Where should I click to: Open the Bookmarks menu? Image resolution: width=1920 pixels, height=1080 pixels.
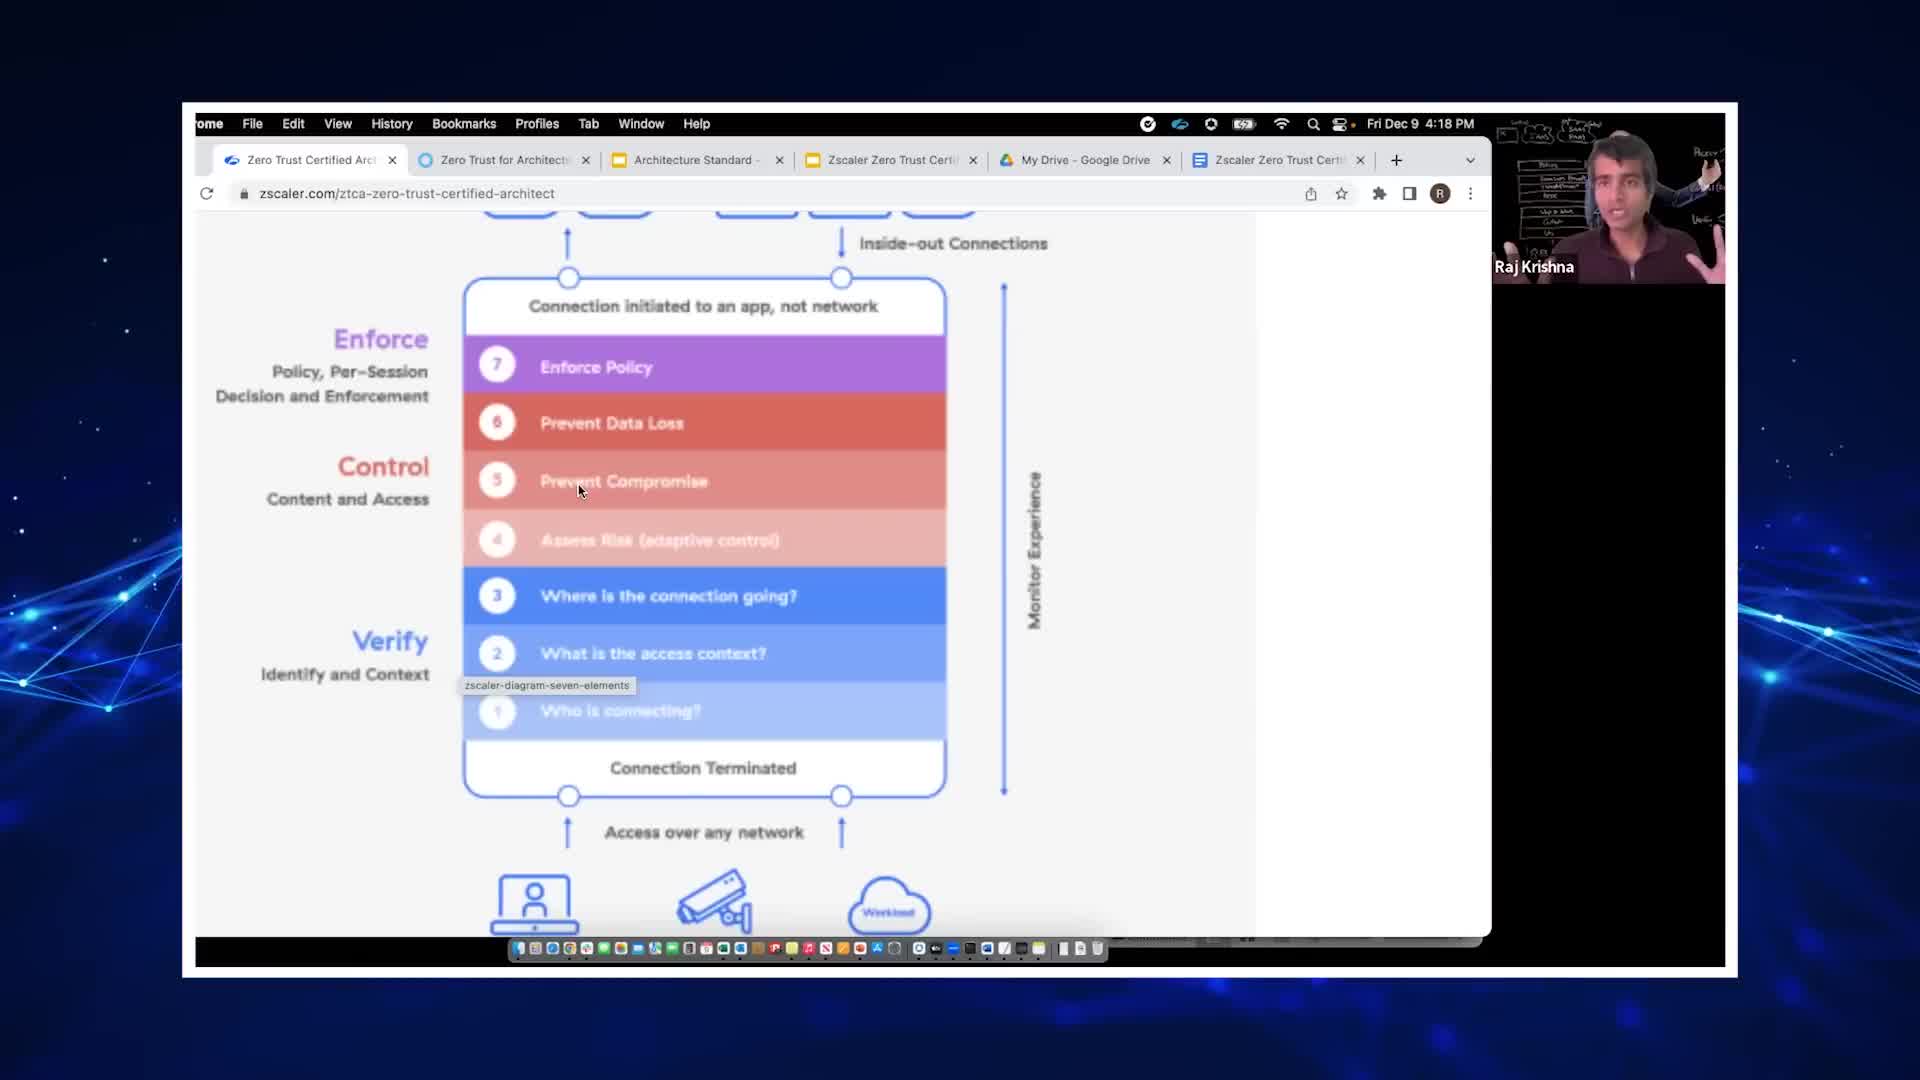coord(463,124)
